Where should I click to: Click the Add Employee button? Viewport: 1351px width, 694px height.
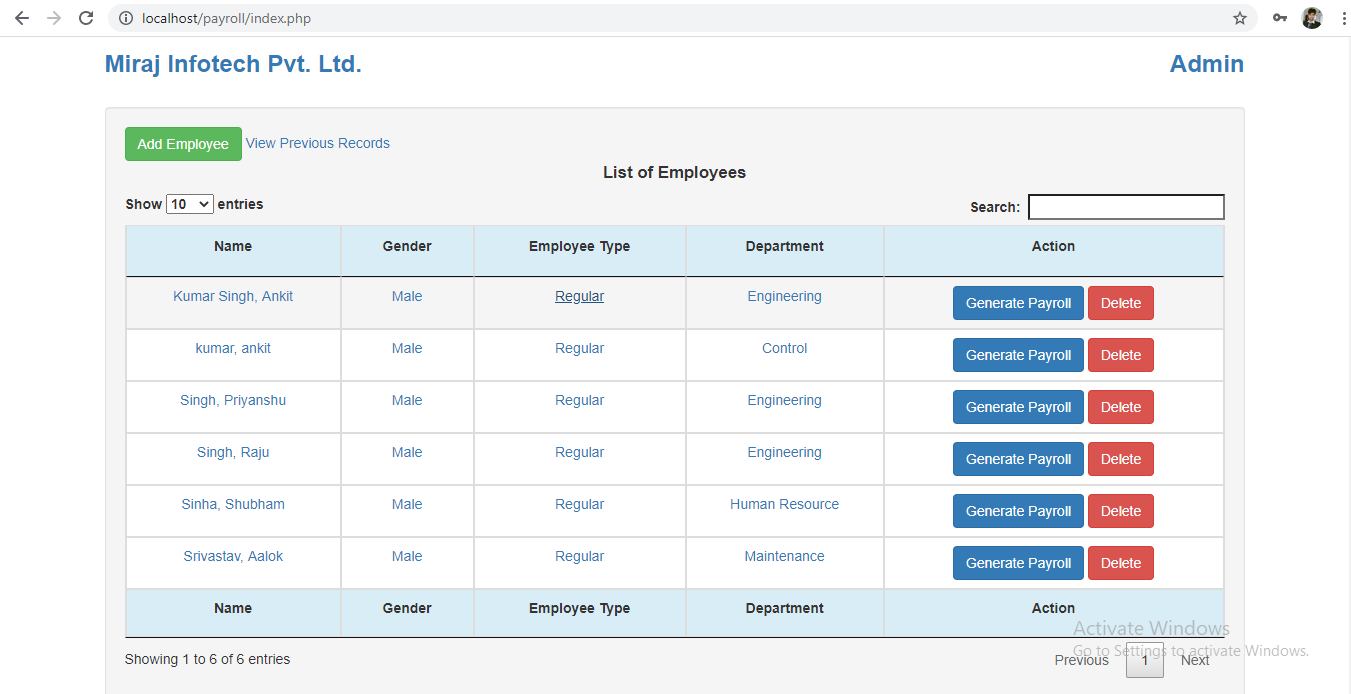pos(183,143)
